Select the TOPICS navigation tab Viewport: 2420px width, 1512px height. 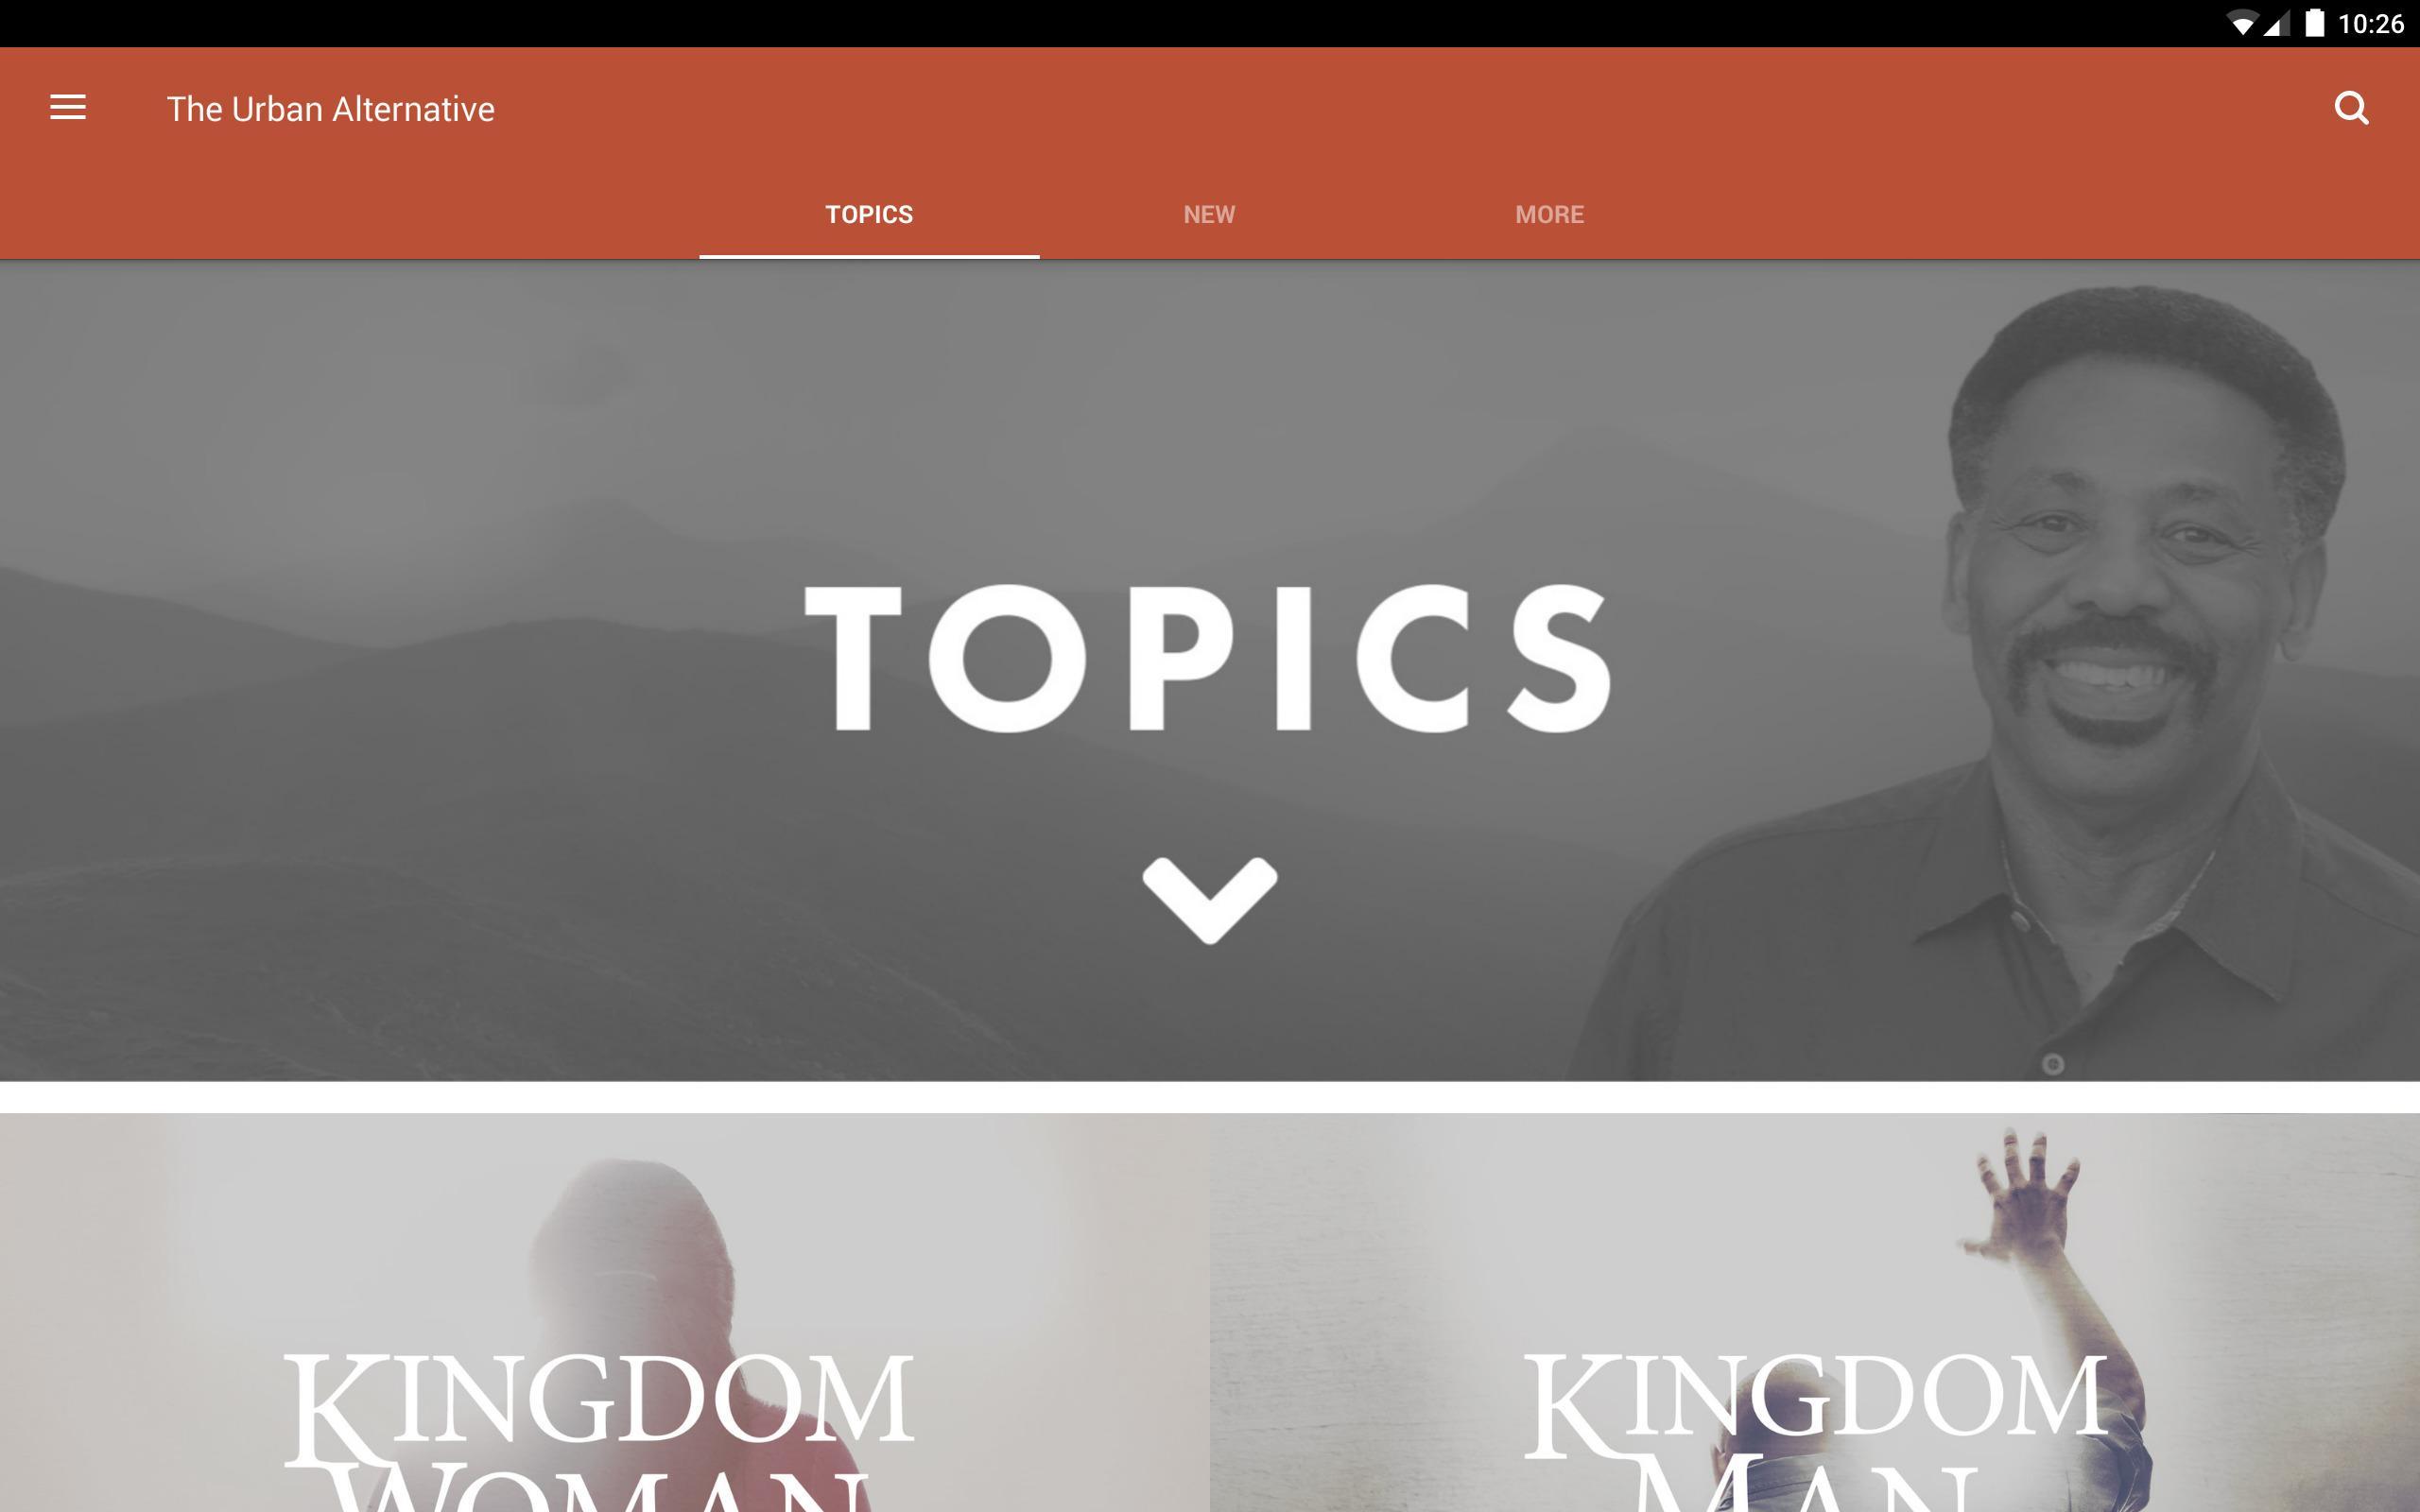(868, 213)
